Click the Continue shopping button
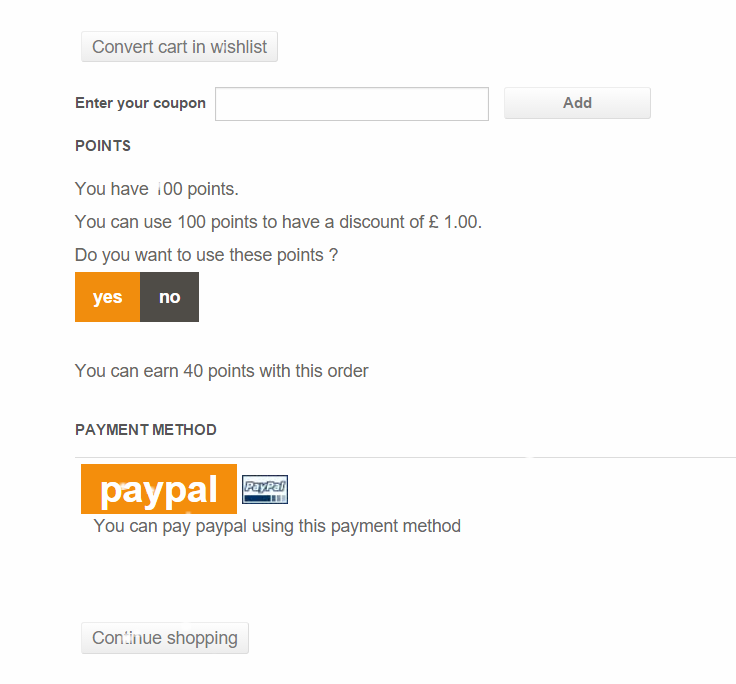 165,638
